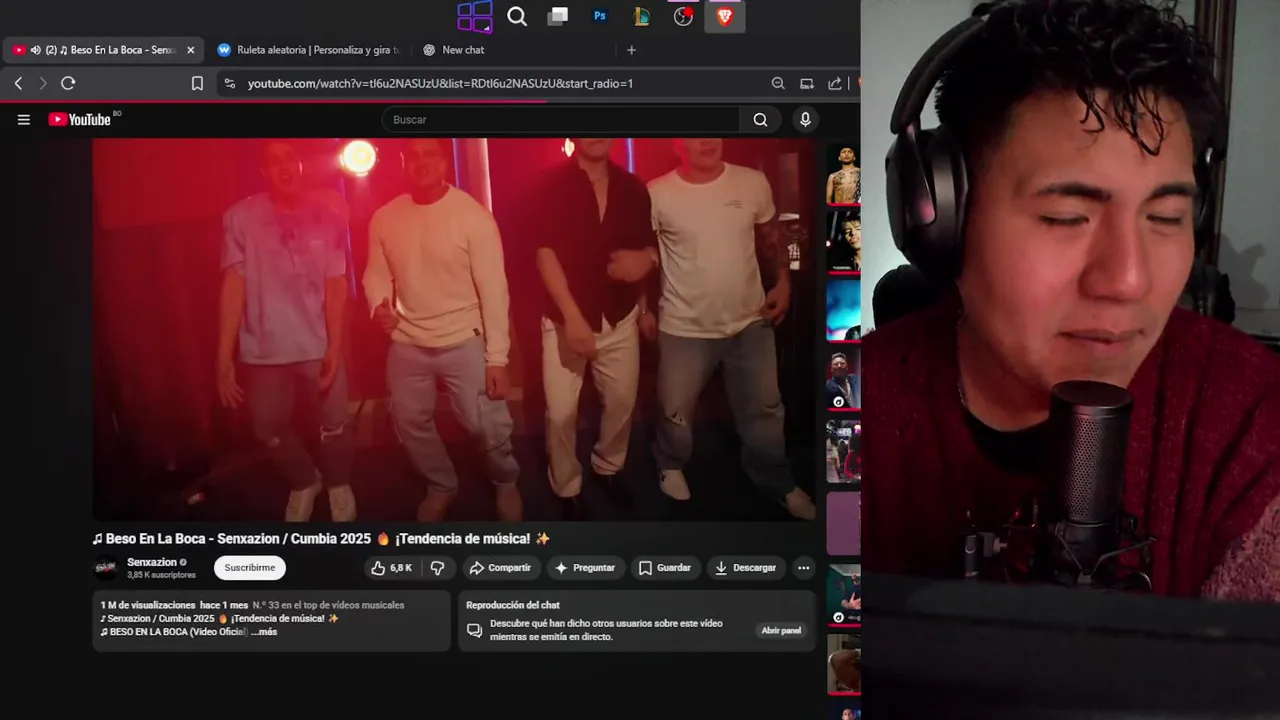The height and width of the screenshot is (720, 1280).
Task: Open the Senxazion channel name
Action: [152, 562]
